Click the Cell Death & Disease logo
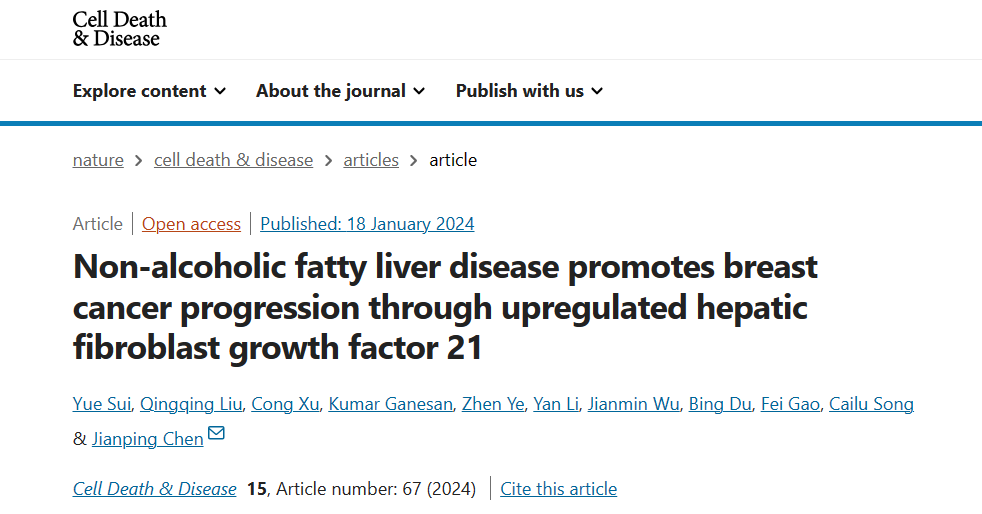This screenshot has height=514, width=982. click(x=119, y=29)
